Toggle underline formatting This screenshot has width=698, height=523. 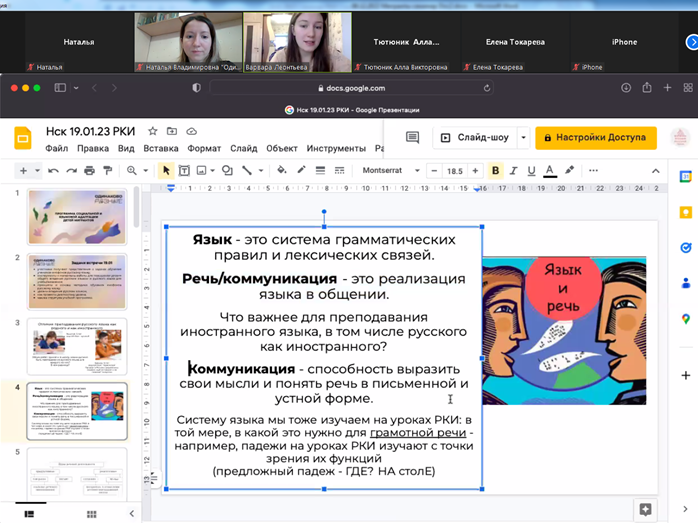[531, 171]
